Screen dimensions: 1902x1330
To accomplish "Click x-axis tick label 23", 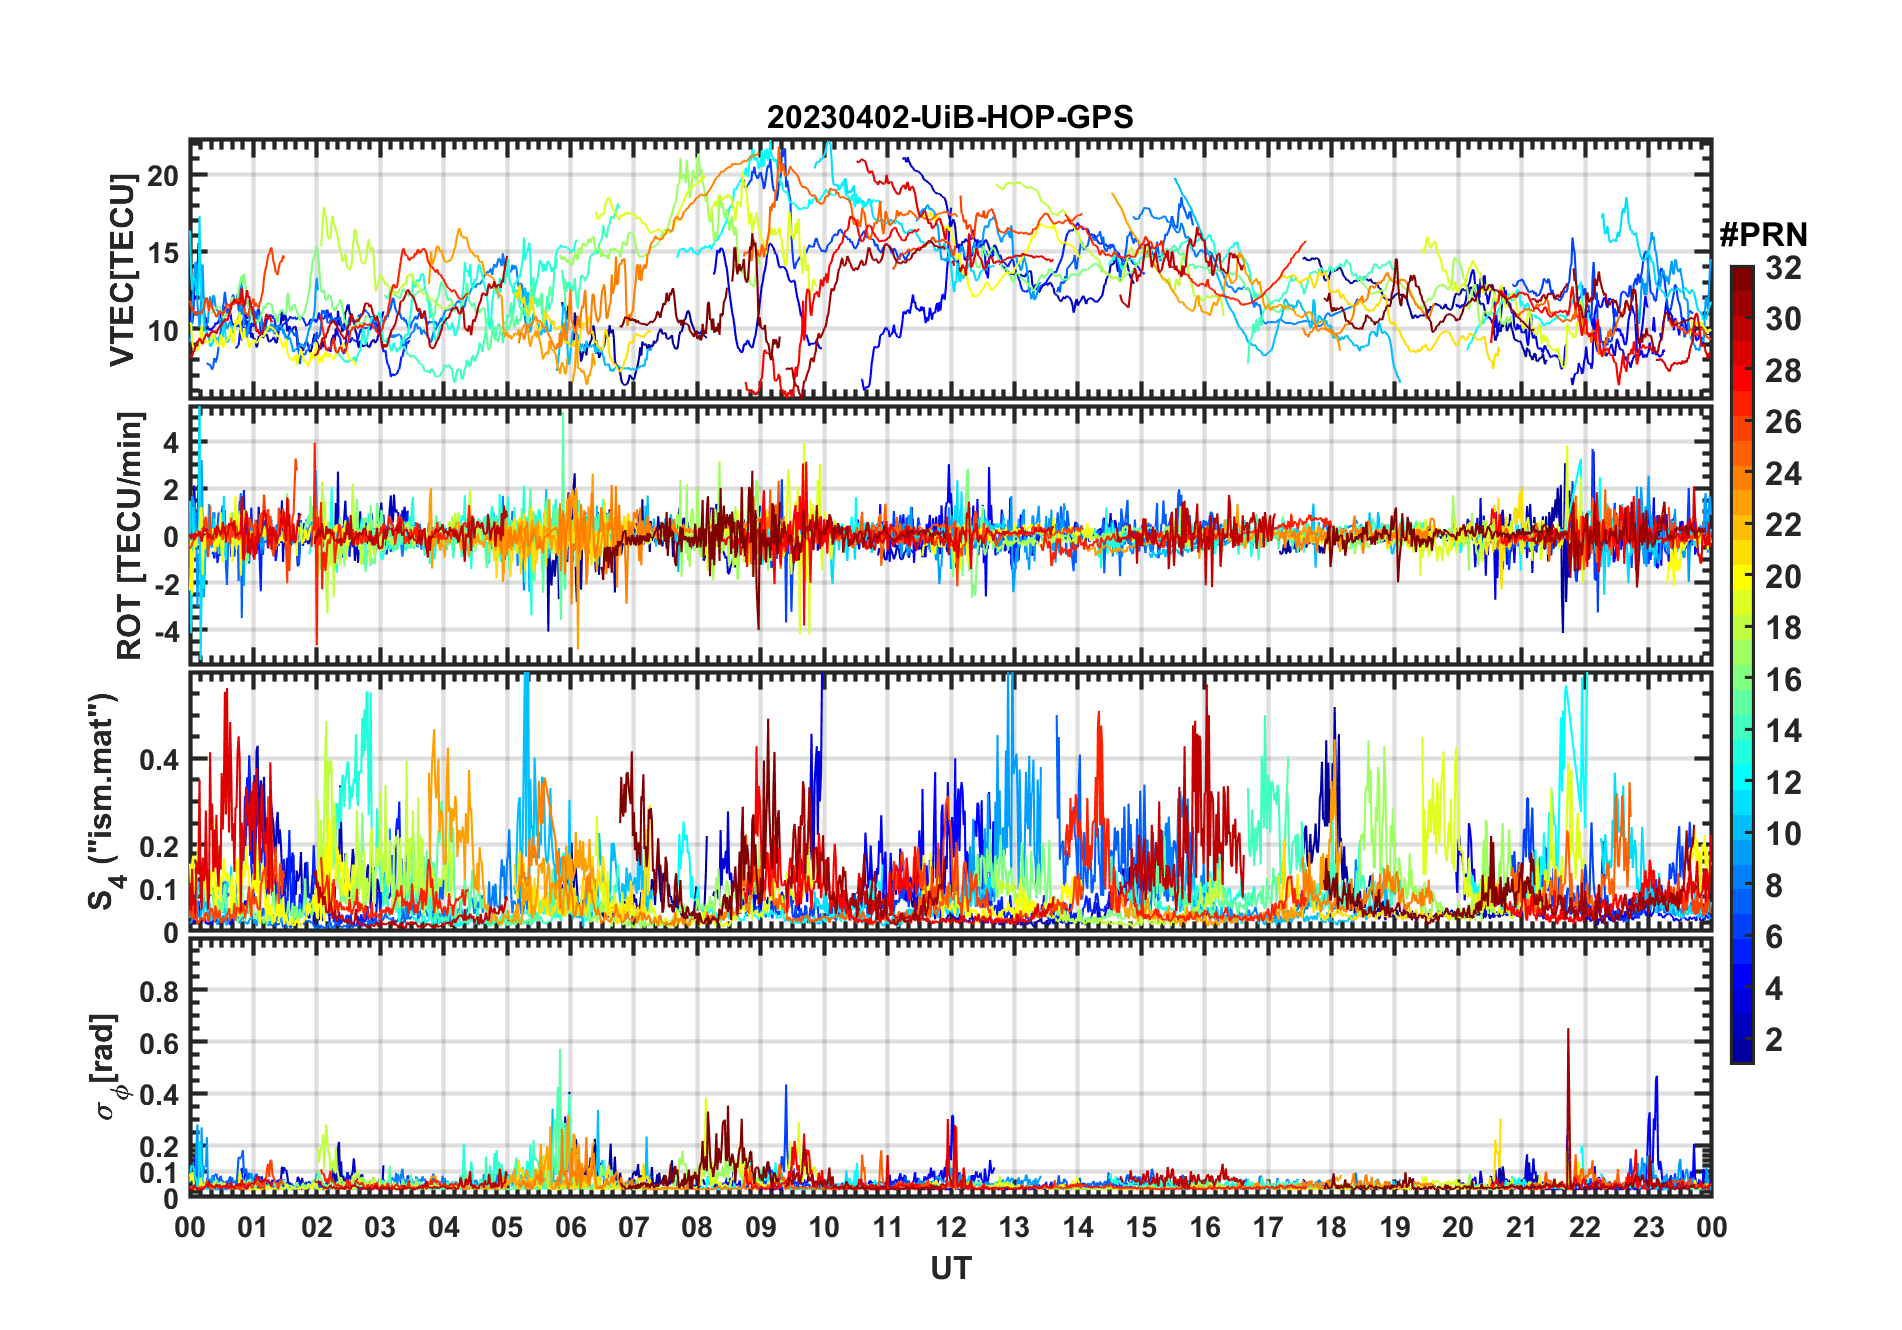I will click(x=1648, y=1227).
